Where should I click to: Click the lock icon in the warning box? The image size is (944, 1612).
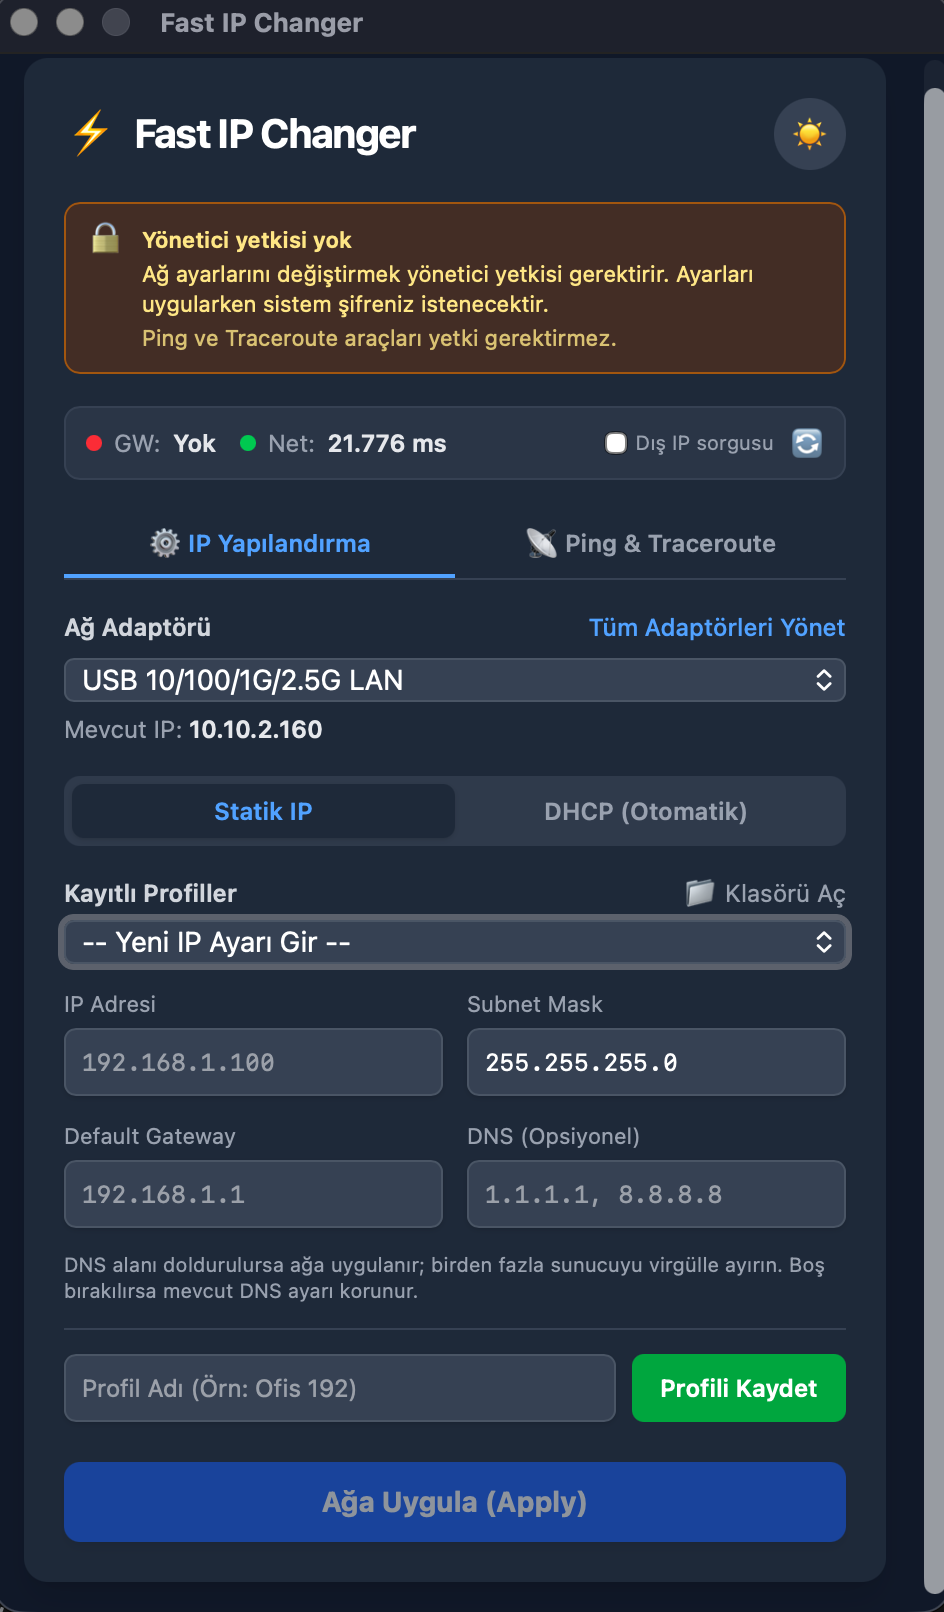tap(105, 238)
